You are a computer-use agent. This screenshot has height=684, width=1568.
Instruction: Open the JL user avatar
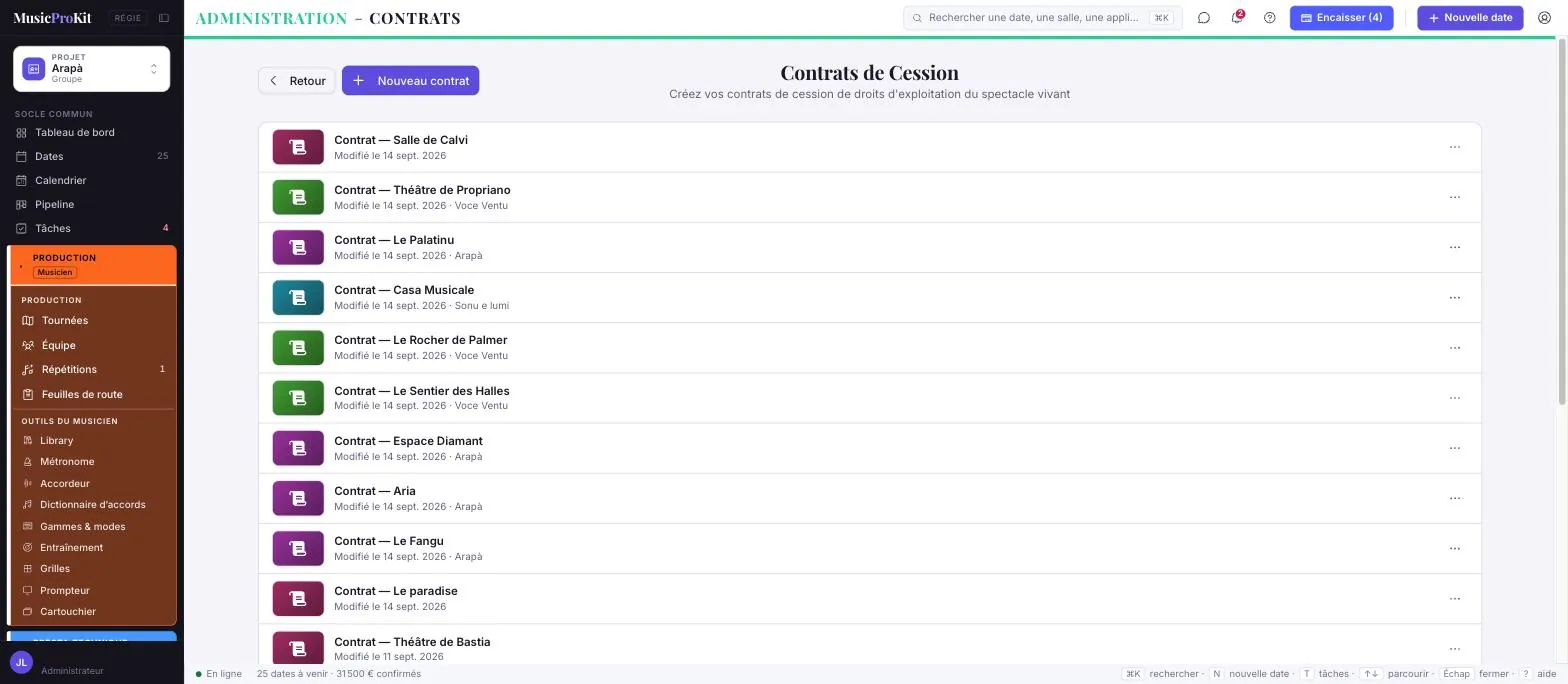21,662
